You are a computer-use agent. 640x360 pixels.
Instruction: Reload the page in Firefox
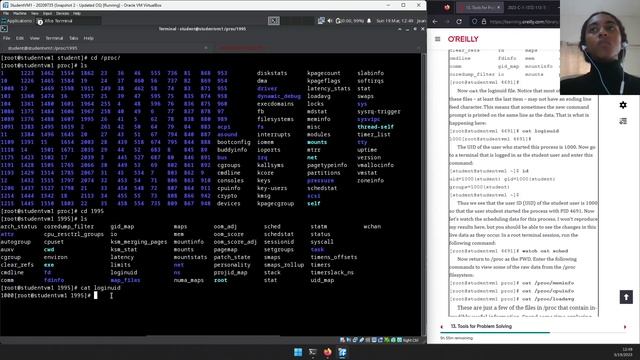click(459, 21)
